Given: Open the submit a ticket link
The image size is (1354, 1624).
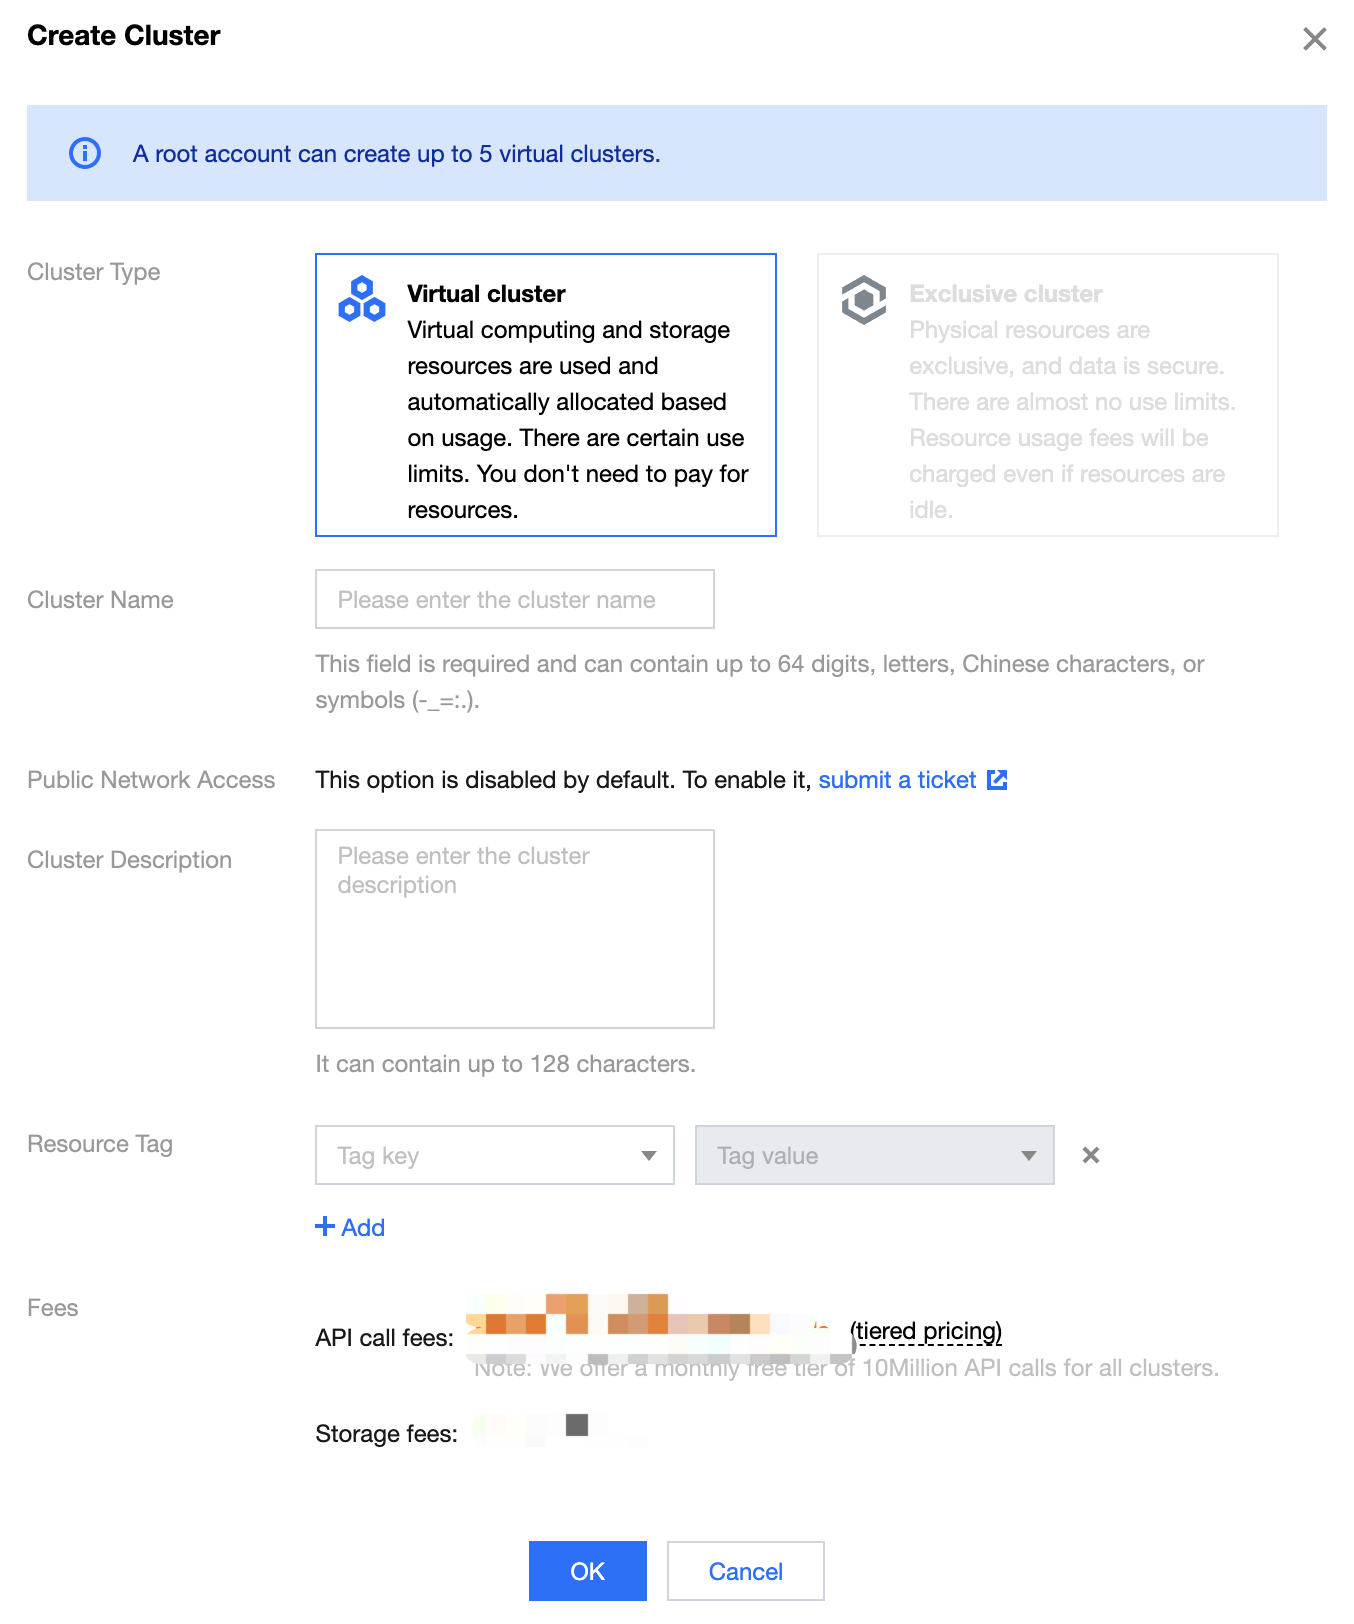Looking at the screenshot, I should tap(897, 780).
